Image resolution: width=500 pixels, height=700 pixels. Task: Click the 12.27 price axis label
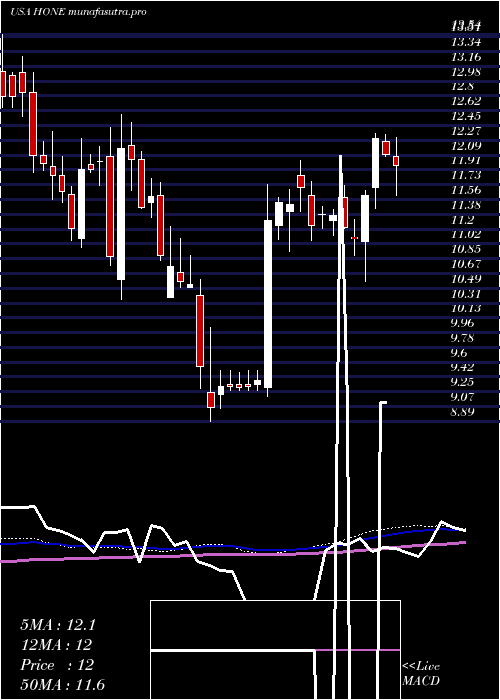[x=466, y=131]
